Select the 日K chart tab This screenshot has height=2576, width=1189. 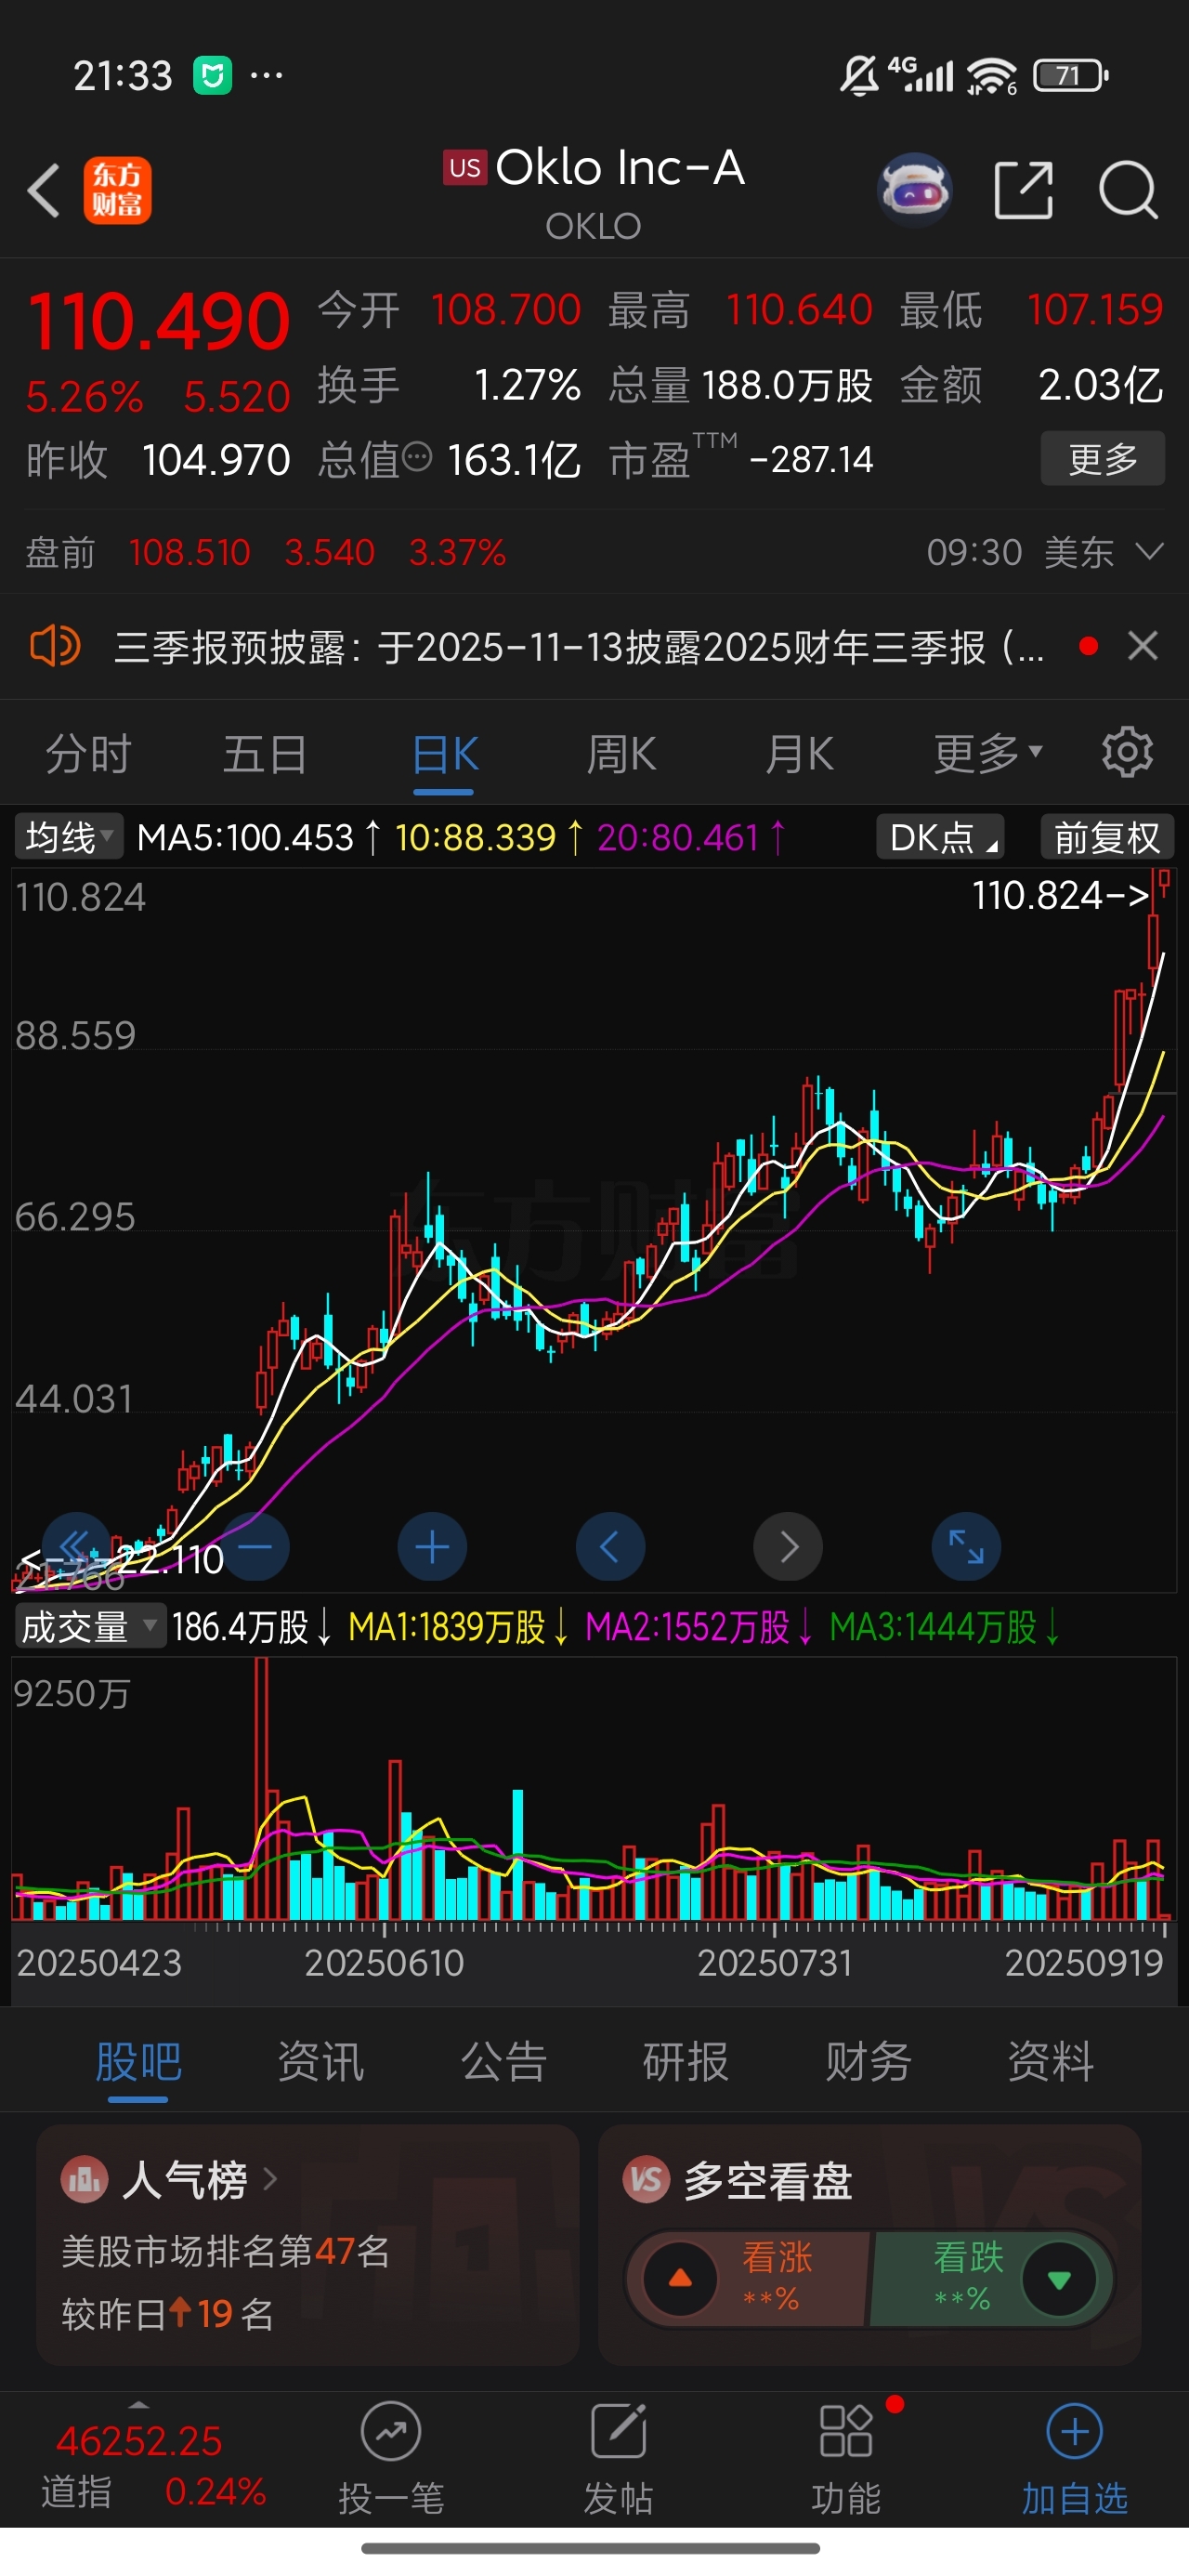click(x=444, y=754)
